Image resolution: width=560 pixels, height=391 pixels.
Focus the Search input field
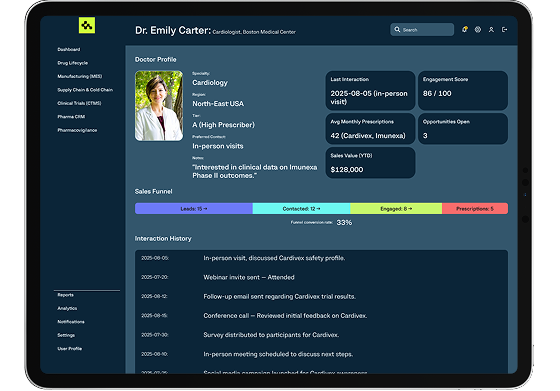click(x=422, y=30)
